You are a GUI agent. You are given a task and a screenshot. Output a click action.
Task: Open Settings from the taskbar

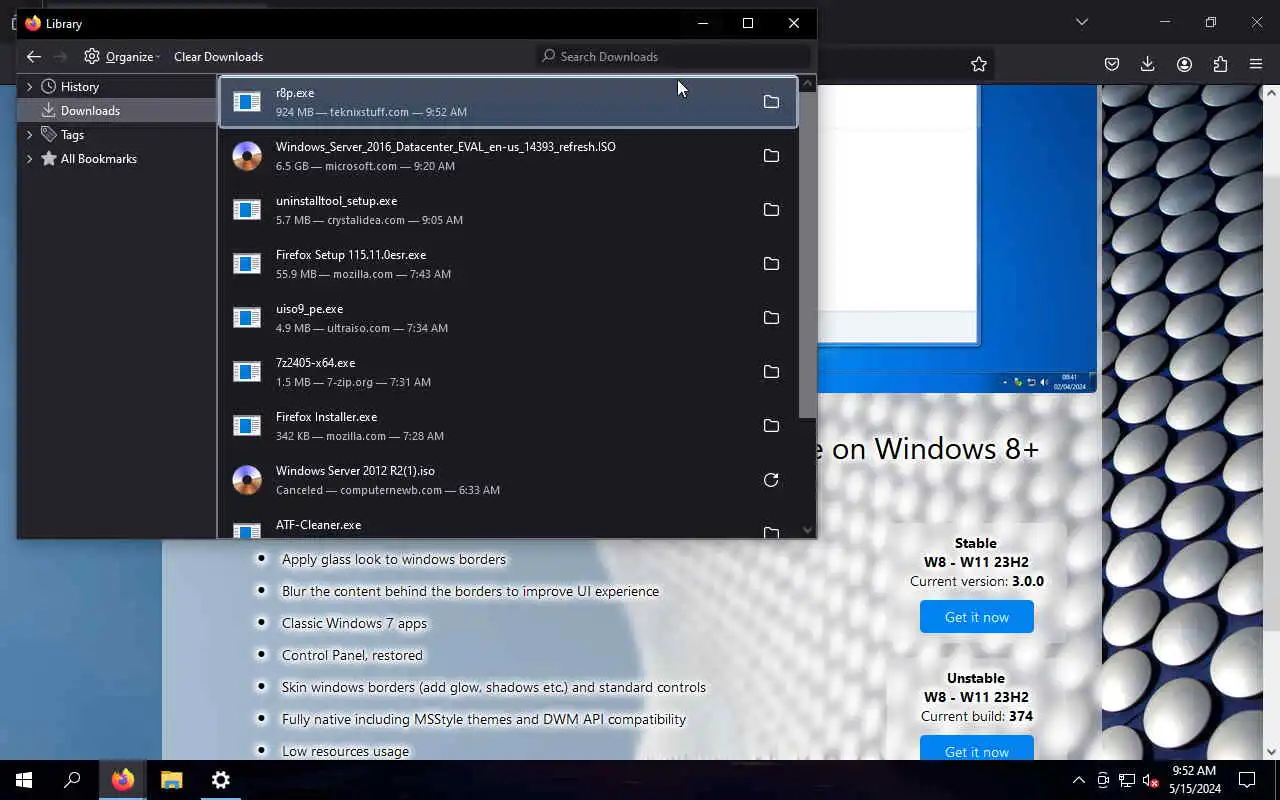click(221, 780)
